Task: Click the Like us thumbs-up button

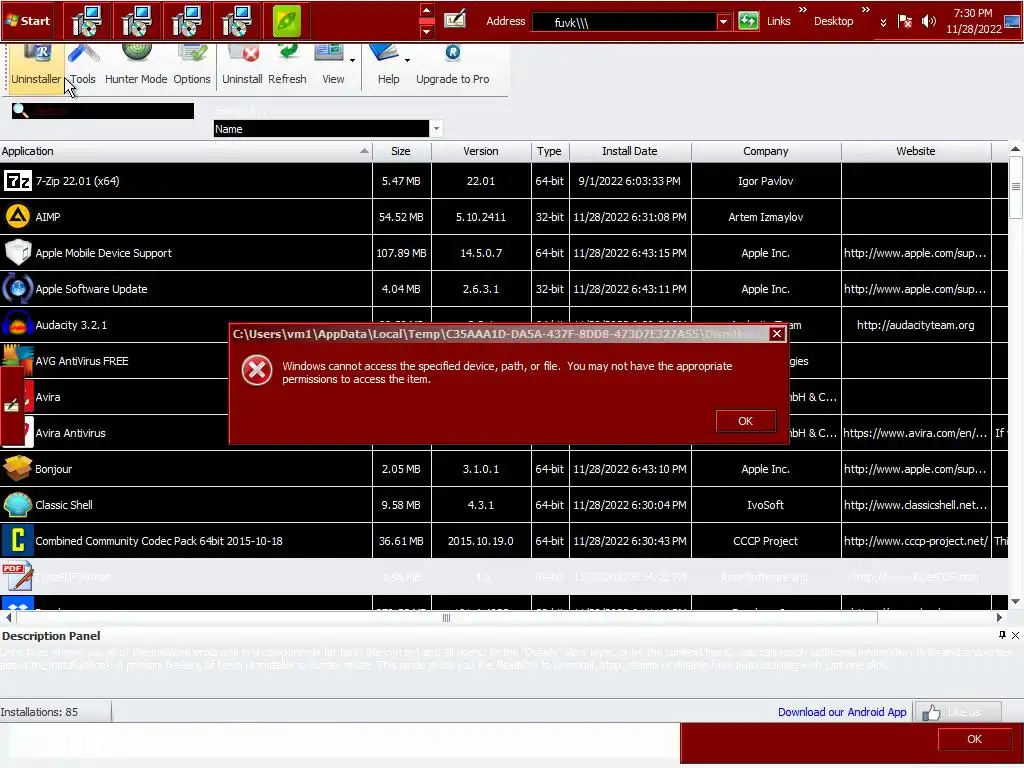Action: point(957,712)
